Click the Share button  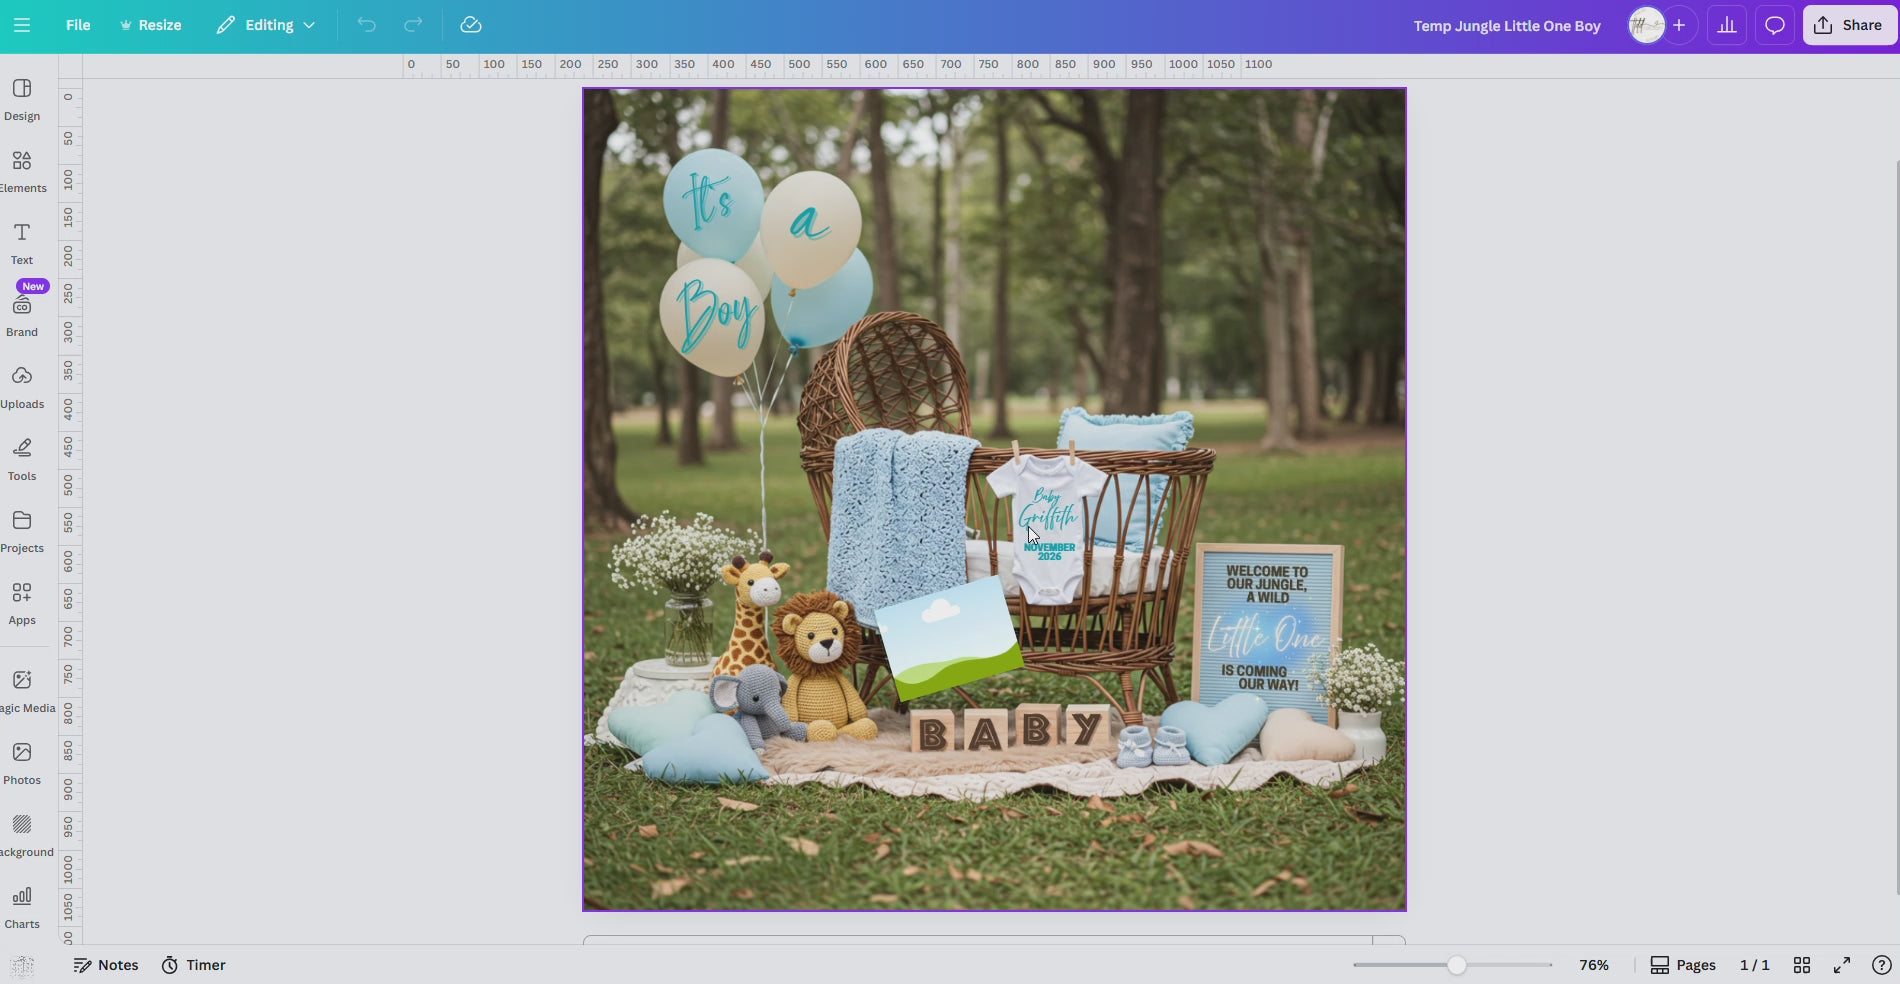click(x=1848, y=25)
